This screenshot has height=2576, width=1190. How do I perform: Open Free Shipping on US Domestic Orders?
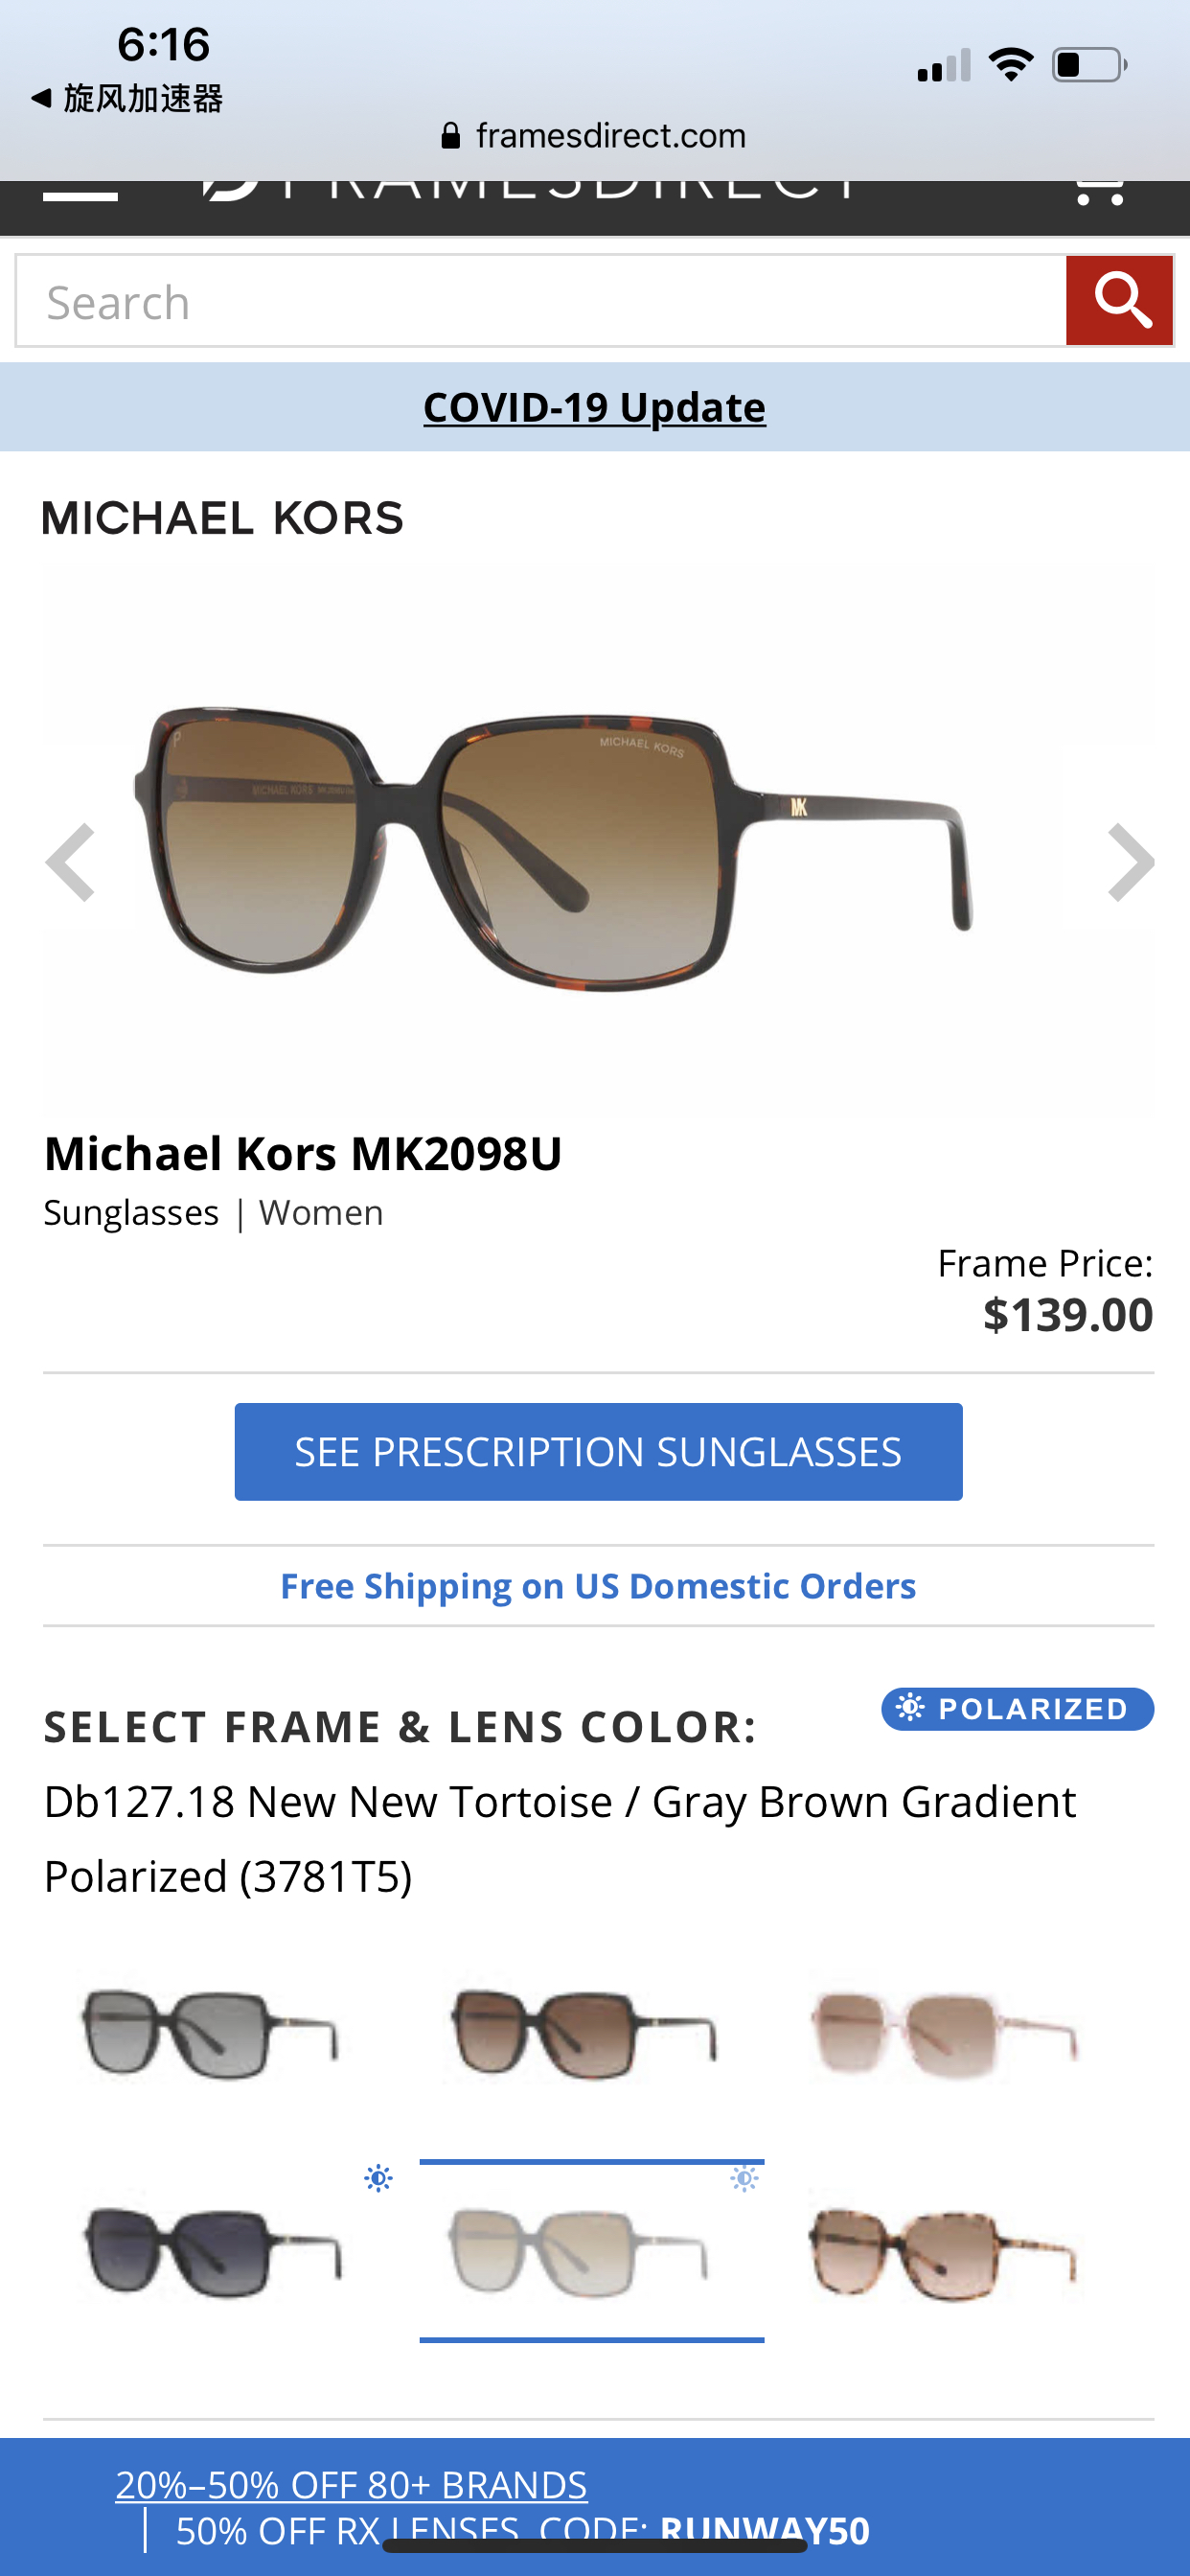tap(598, 1586)
